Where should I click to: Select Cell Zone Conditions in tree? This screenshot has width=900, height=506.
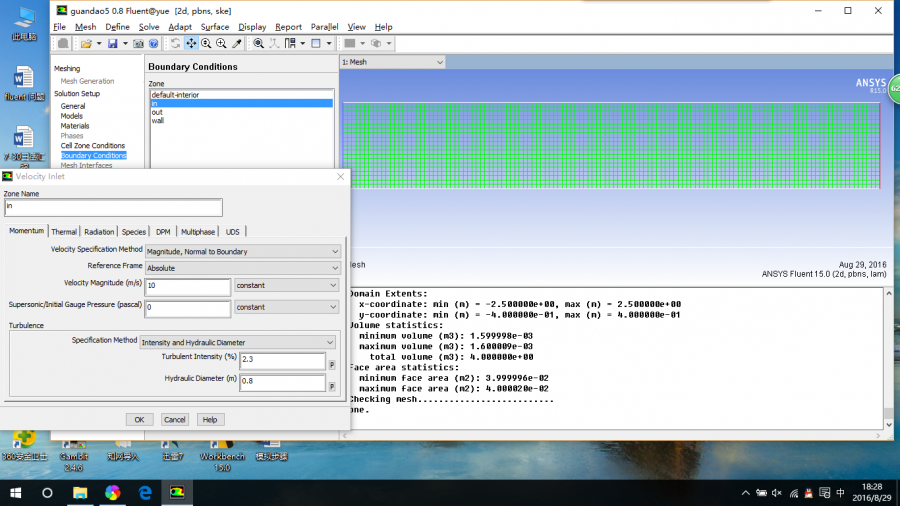(x=93, y=146)
